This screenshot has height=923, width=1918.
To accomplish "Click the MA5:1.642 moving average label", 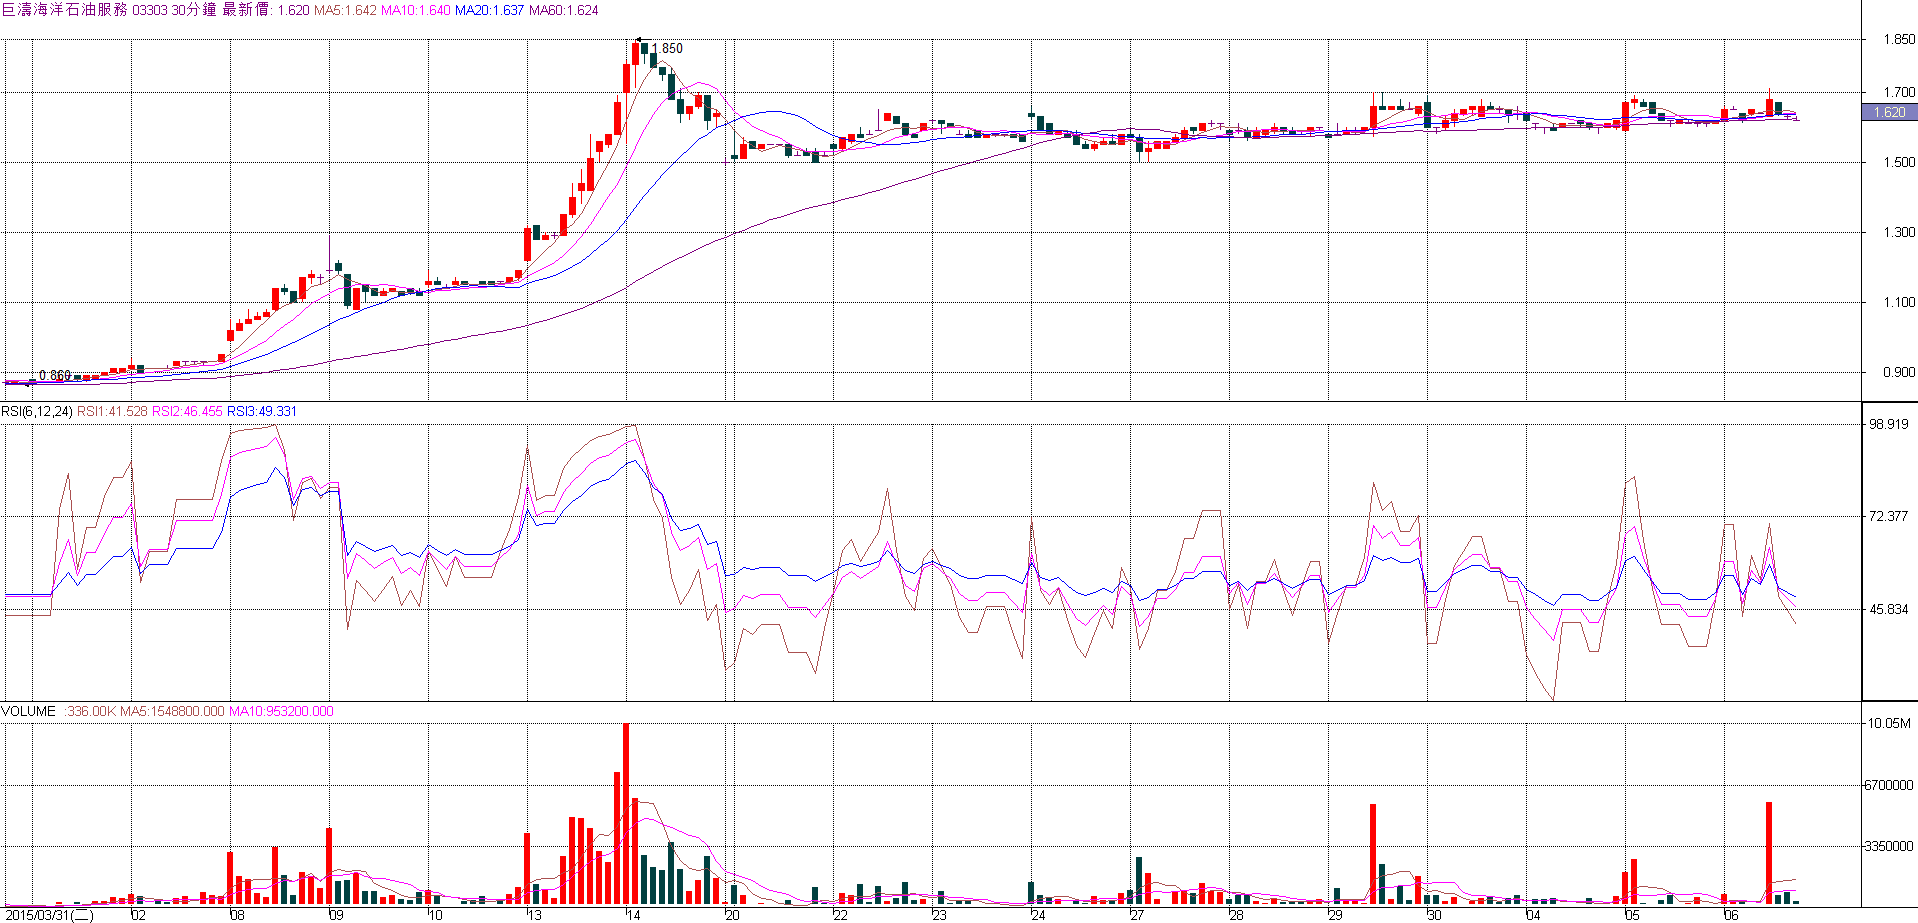I will [345, 10].
